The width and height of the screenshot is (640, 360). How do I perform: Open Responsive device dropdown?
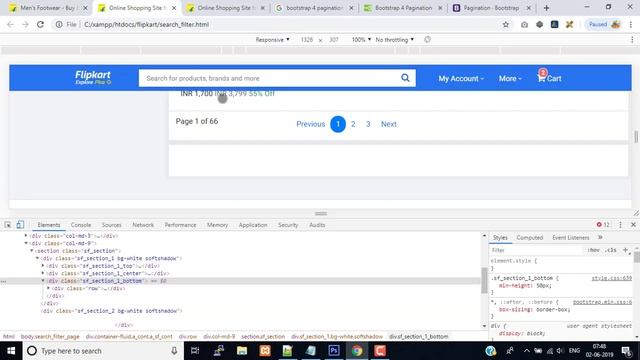273,40
